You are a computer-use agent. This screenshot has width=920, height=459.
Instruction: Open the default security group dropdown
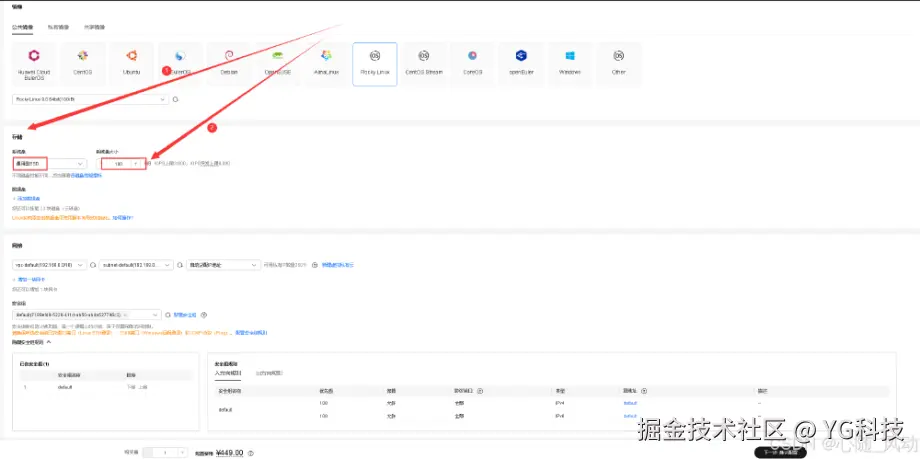tap(86, 315)
